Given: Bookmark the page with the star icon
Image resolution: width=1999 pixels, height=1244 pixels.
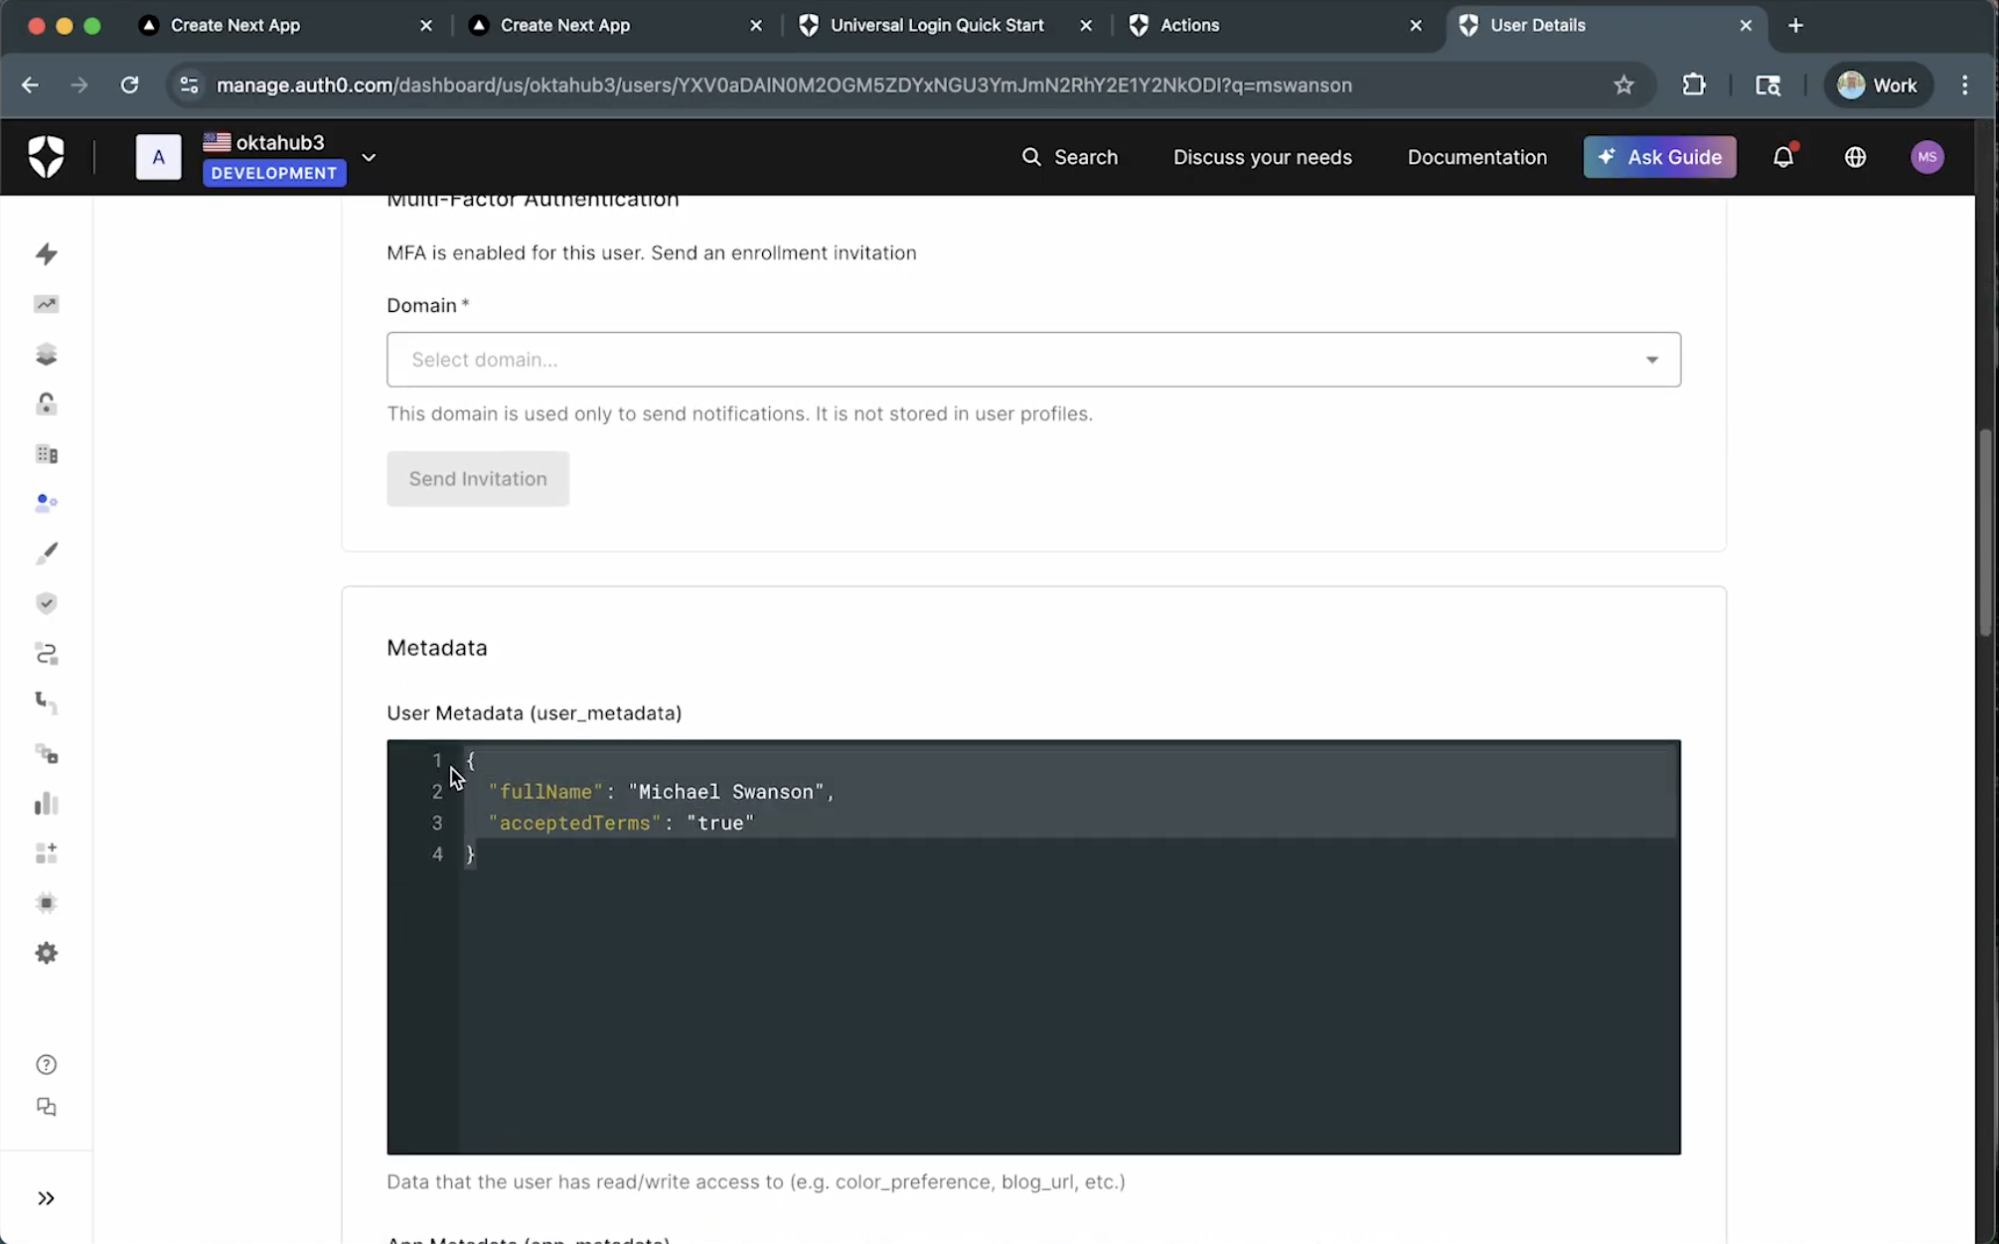Looking at the screenshot, I should coord(1622,85).
